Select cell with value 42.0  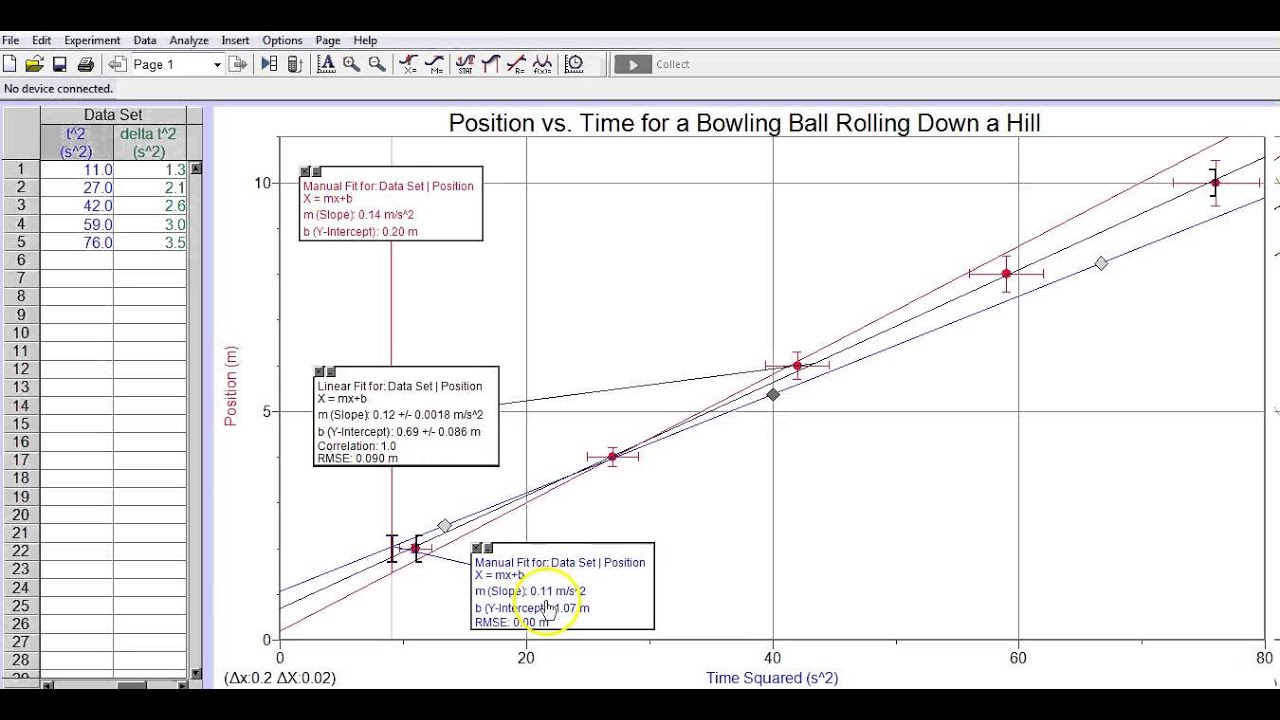point(77,206)
